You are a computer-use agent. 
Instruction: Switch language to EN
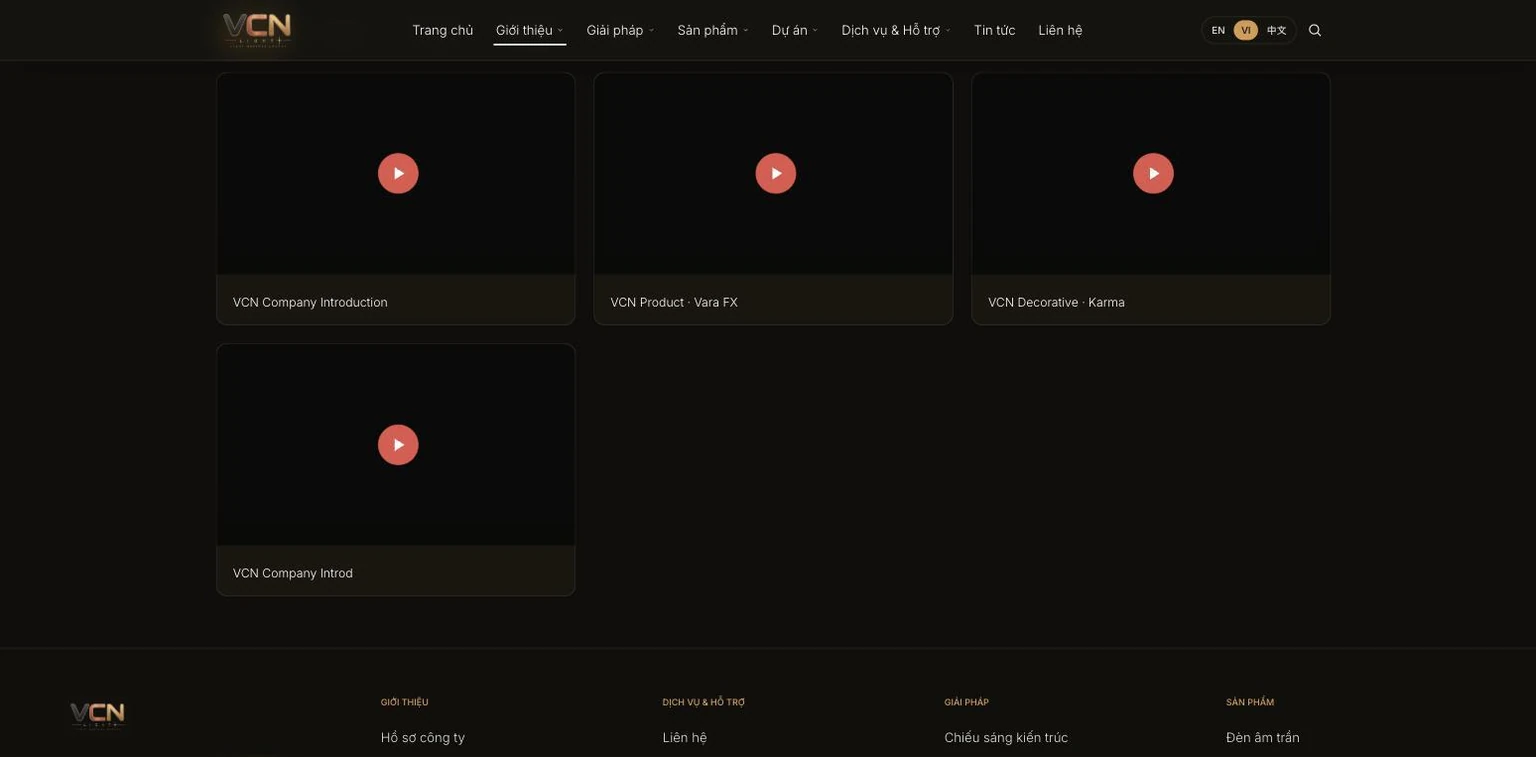pos(1218,30)
